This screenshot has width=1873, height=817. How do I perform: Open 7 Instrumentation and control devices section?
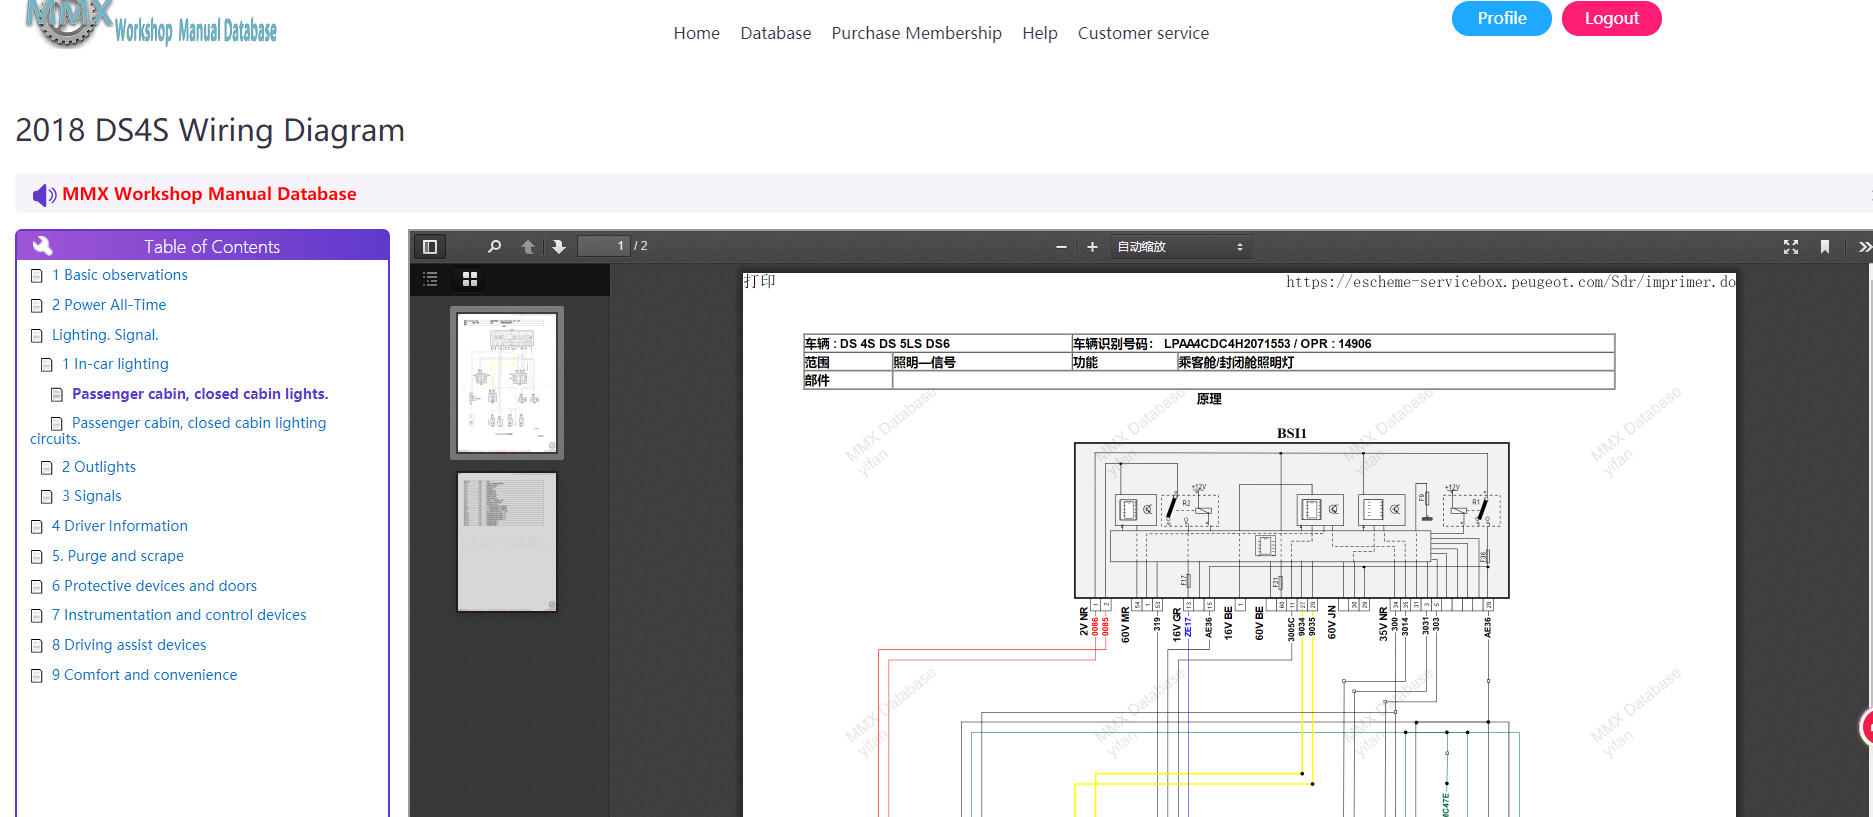point(179,615)
